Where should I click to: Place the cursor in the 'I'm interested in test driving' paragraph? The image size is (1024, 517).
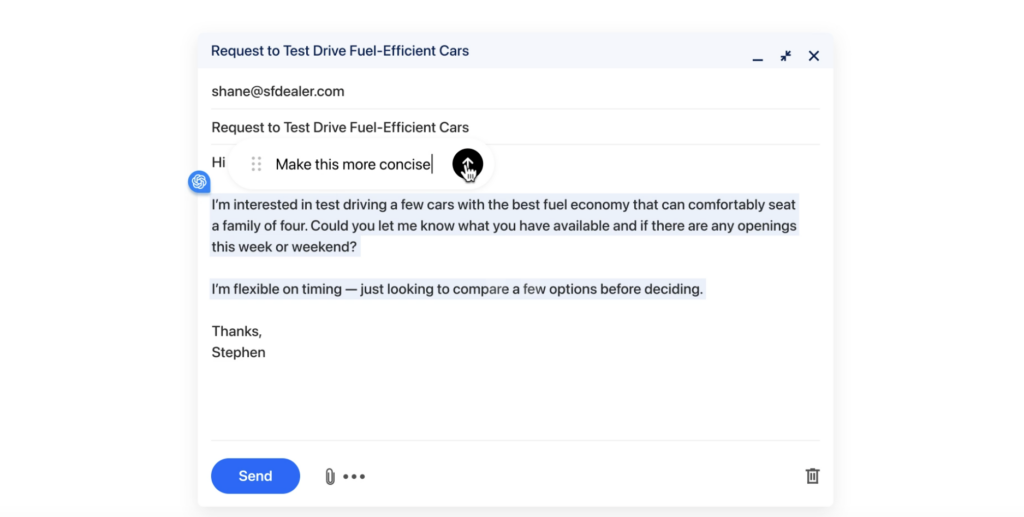point(500,226)
